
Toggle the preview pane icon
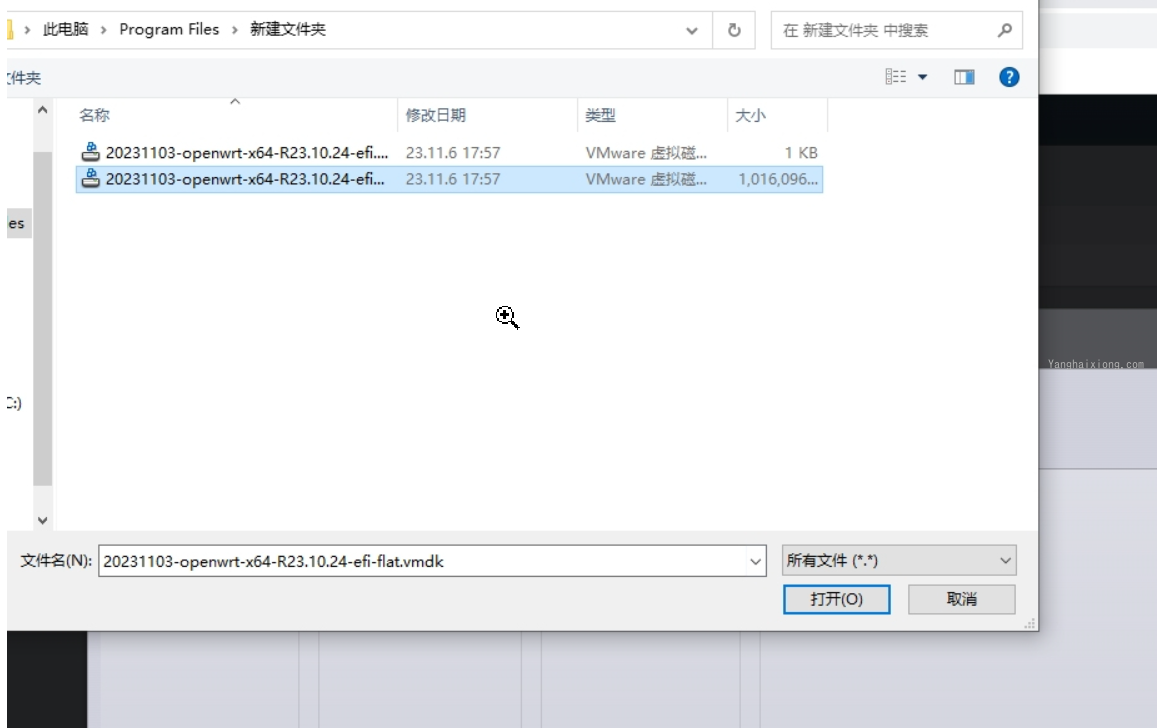pyautogui.click(x=964, y=77)
